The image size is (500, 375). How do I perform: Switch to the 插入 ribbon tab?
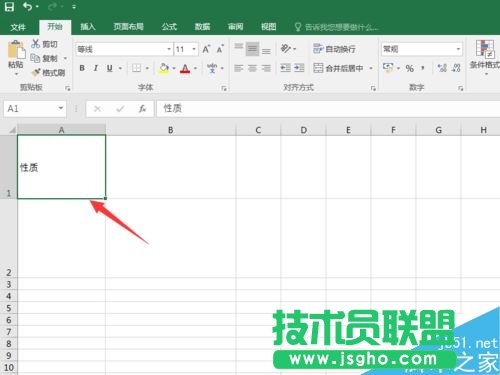click(88, 27)
